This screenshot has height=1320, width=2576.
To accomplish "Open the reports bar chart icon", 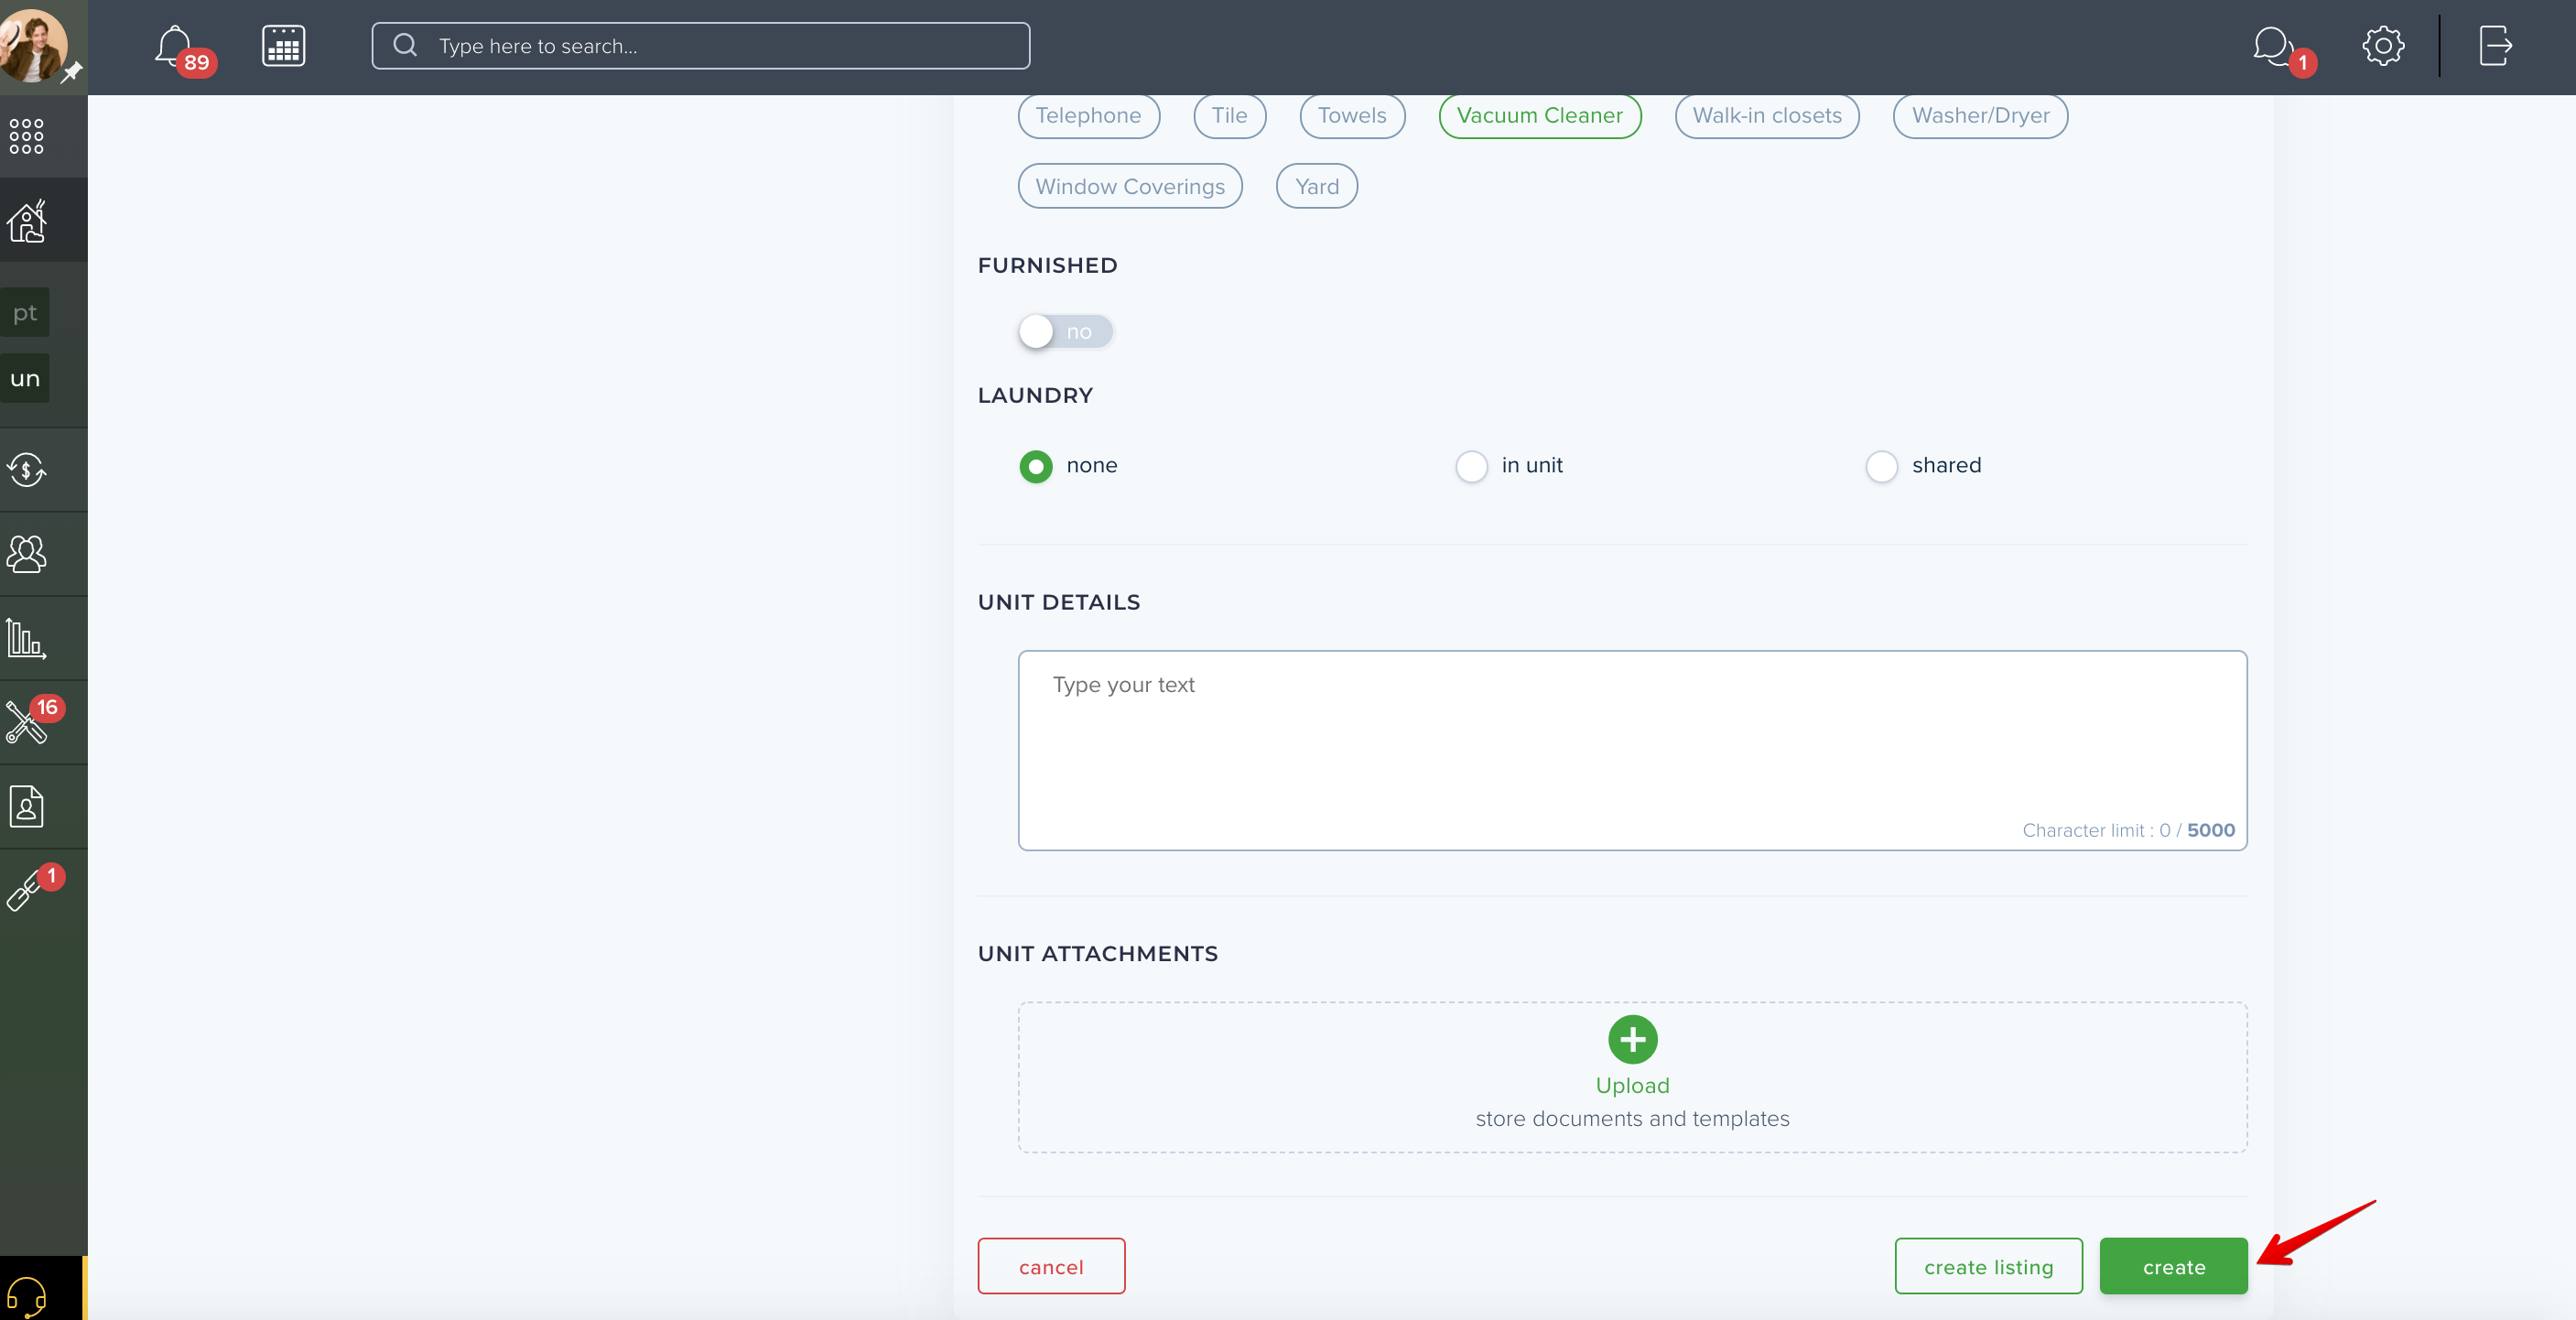I will (x=27, y=638).
